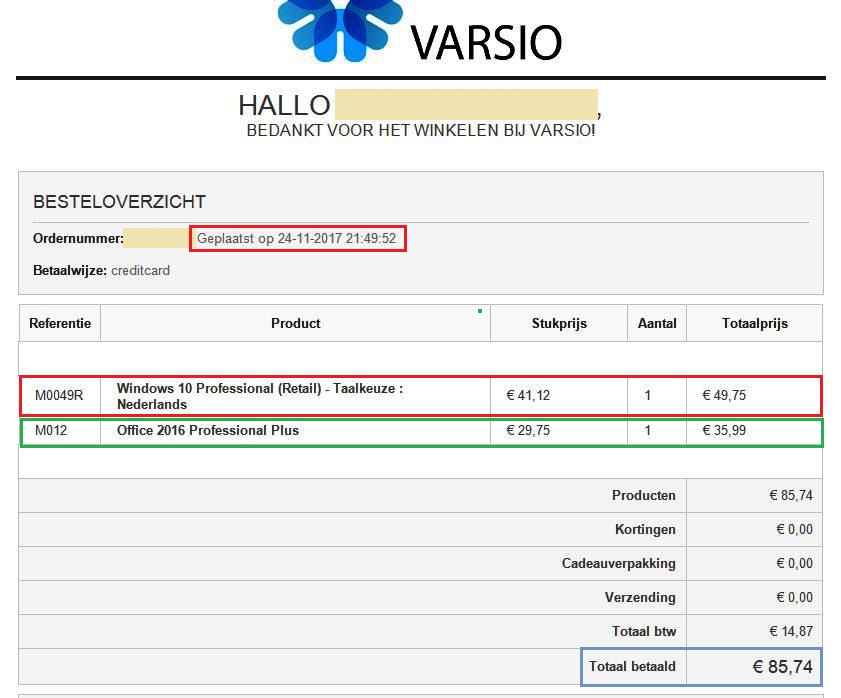Click the BESTELOVERZICHT heading

(120, 202)
